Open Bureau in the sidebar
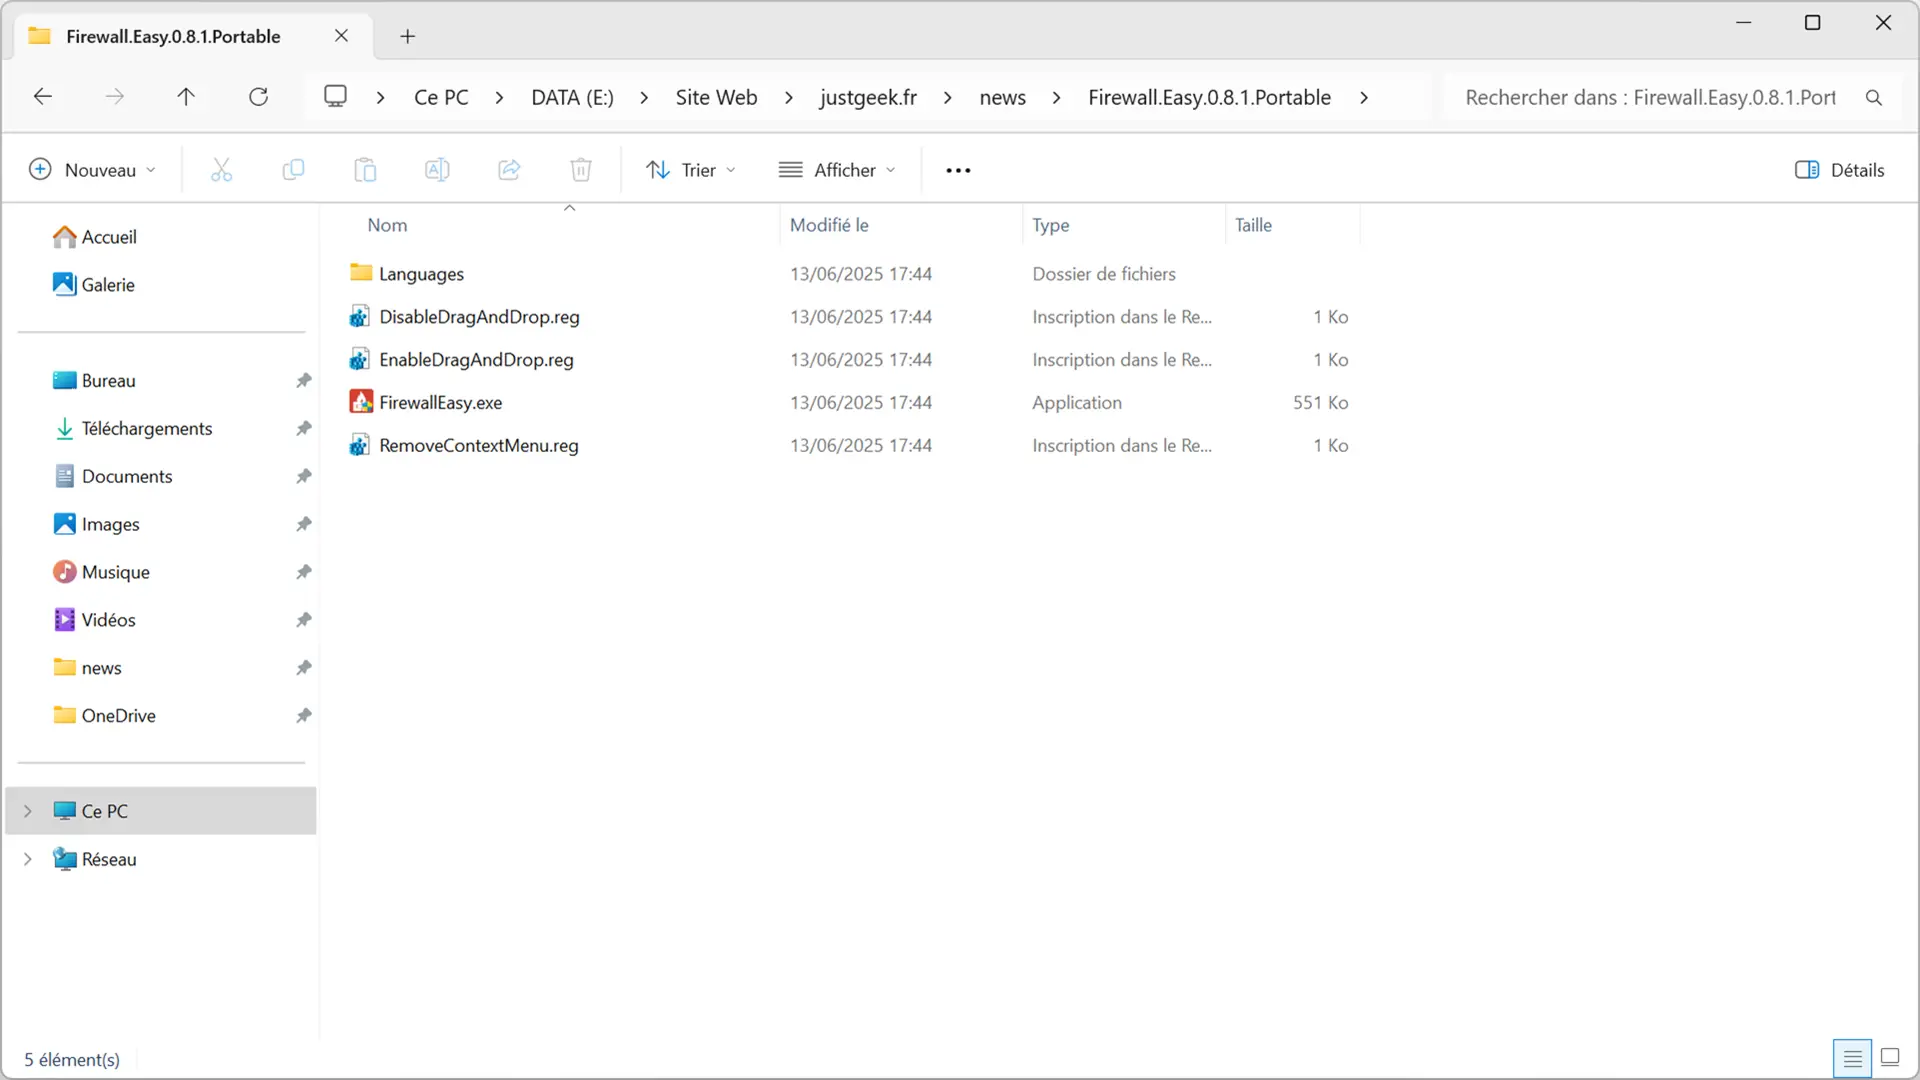 108,381
